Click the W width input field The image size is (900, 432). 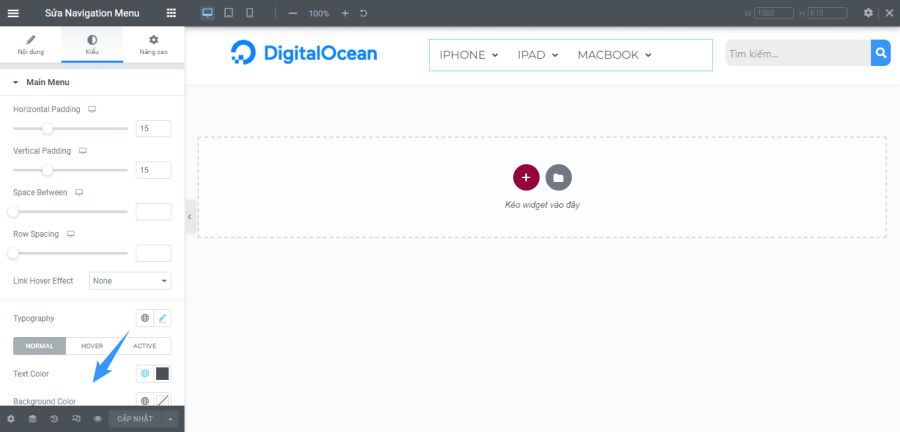coord(774,13)
